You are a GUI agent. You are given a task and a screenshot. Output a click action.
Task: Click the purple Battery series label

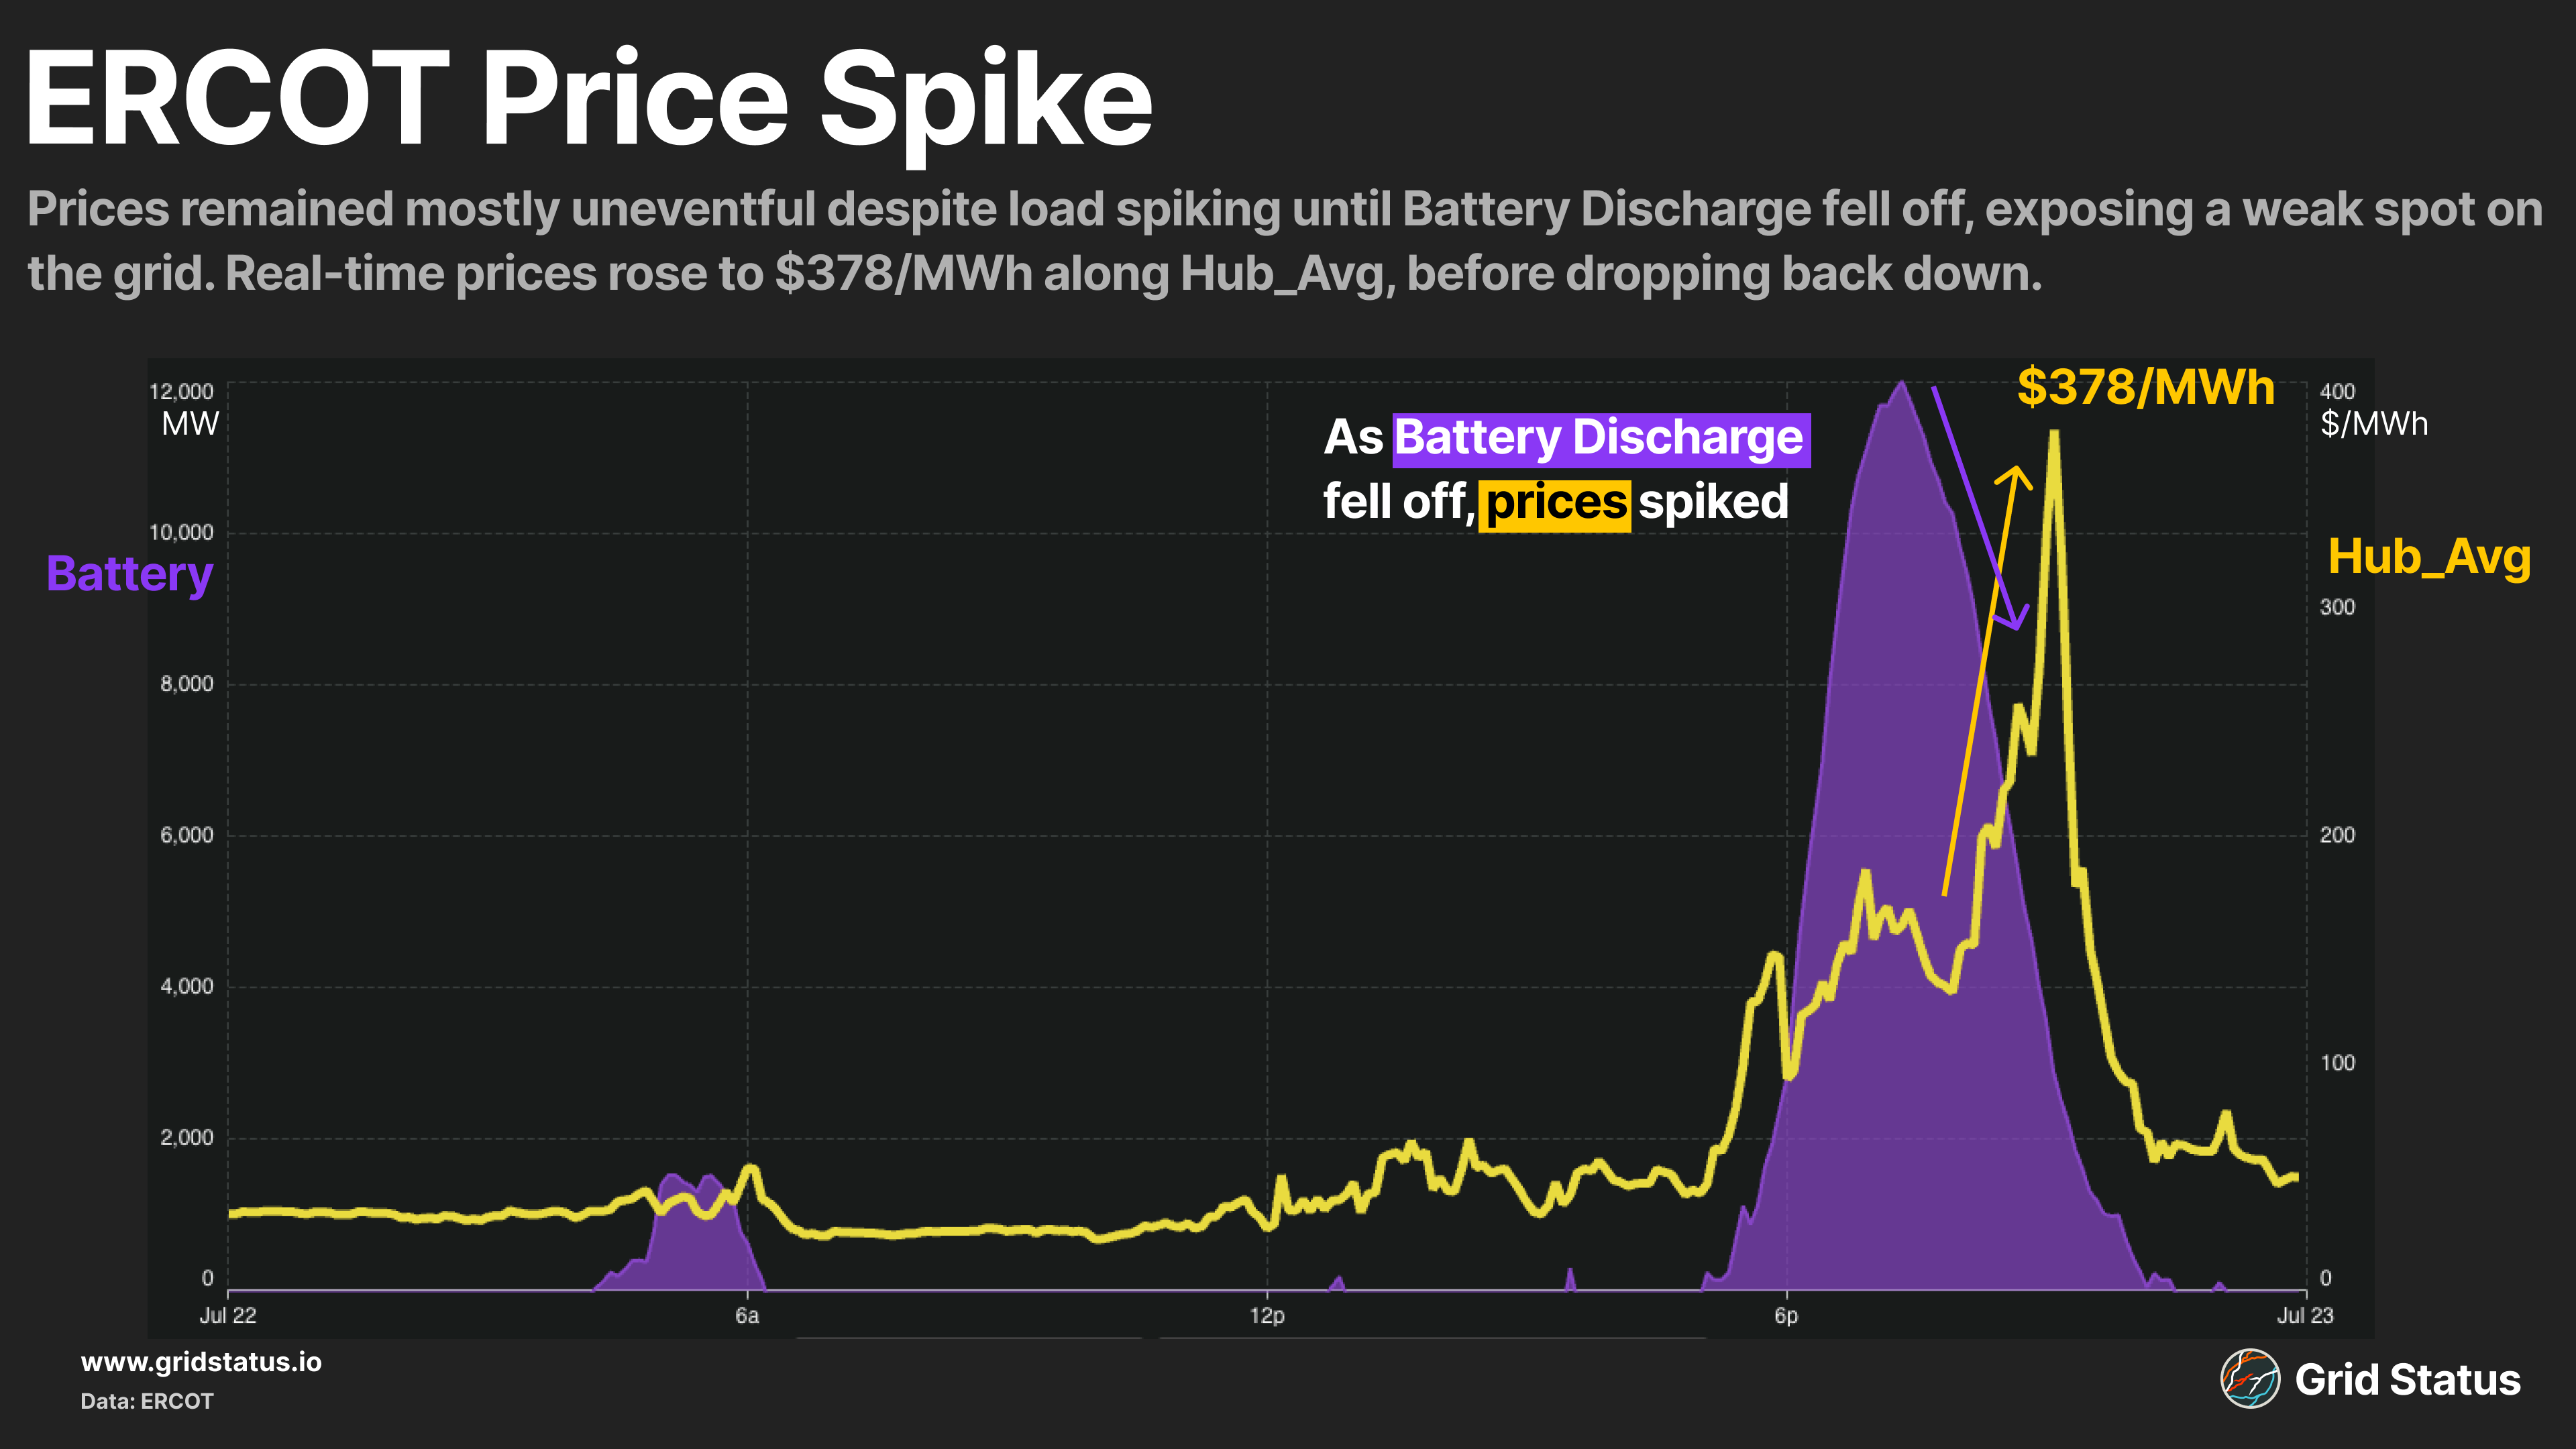(130, 575)
